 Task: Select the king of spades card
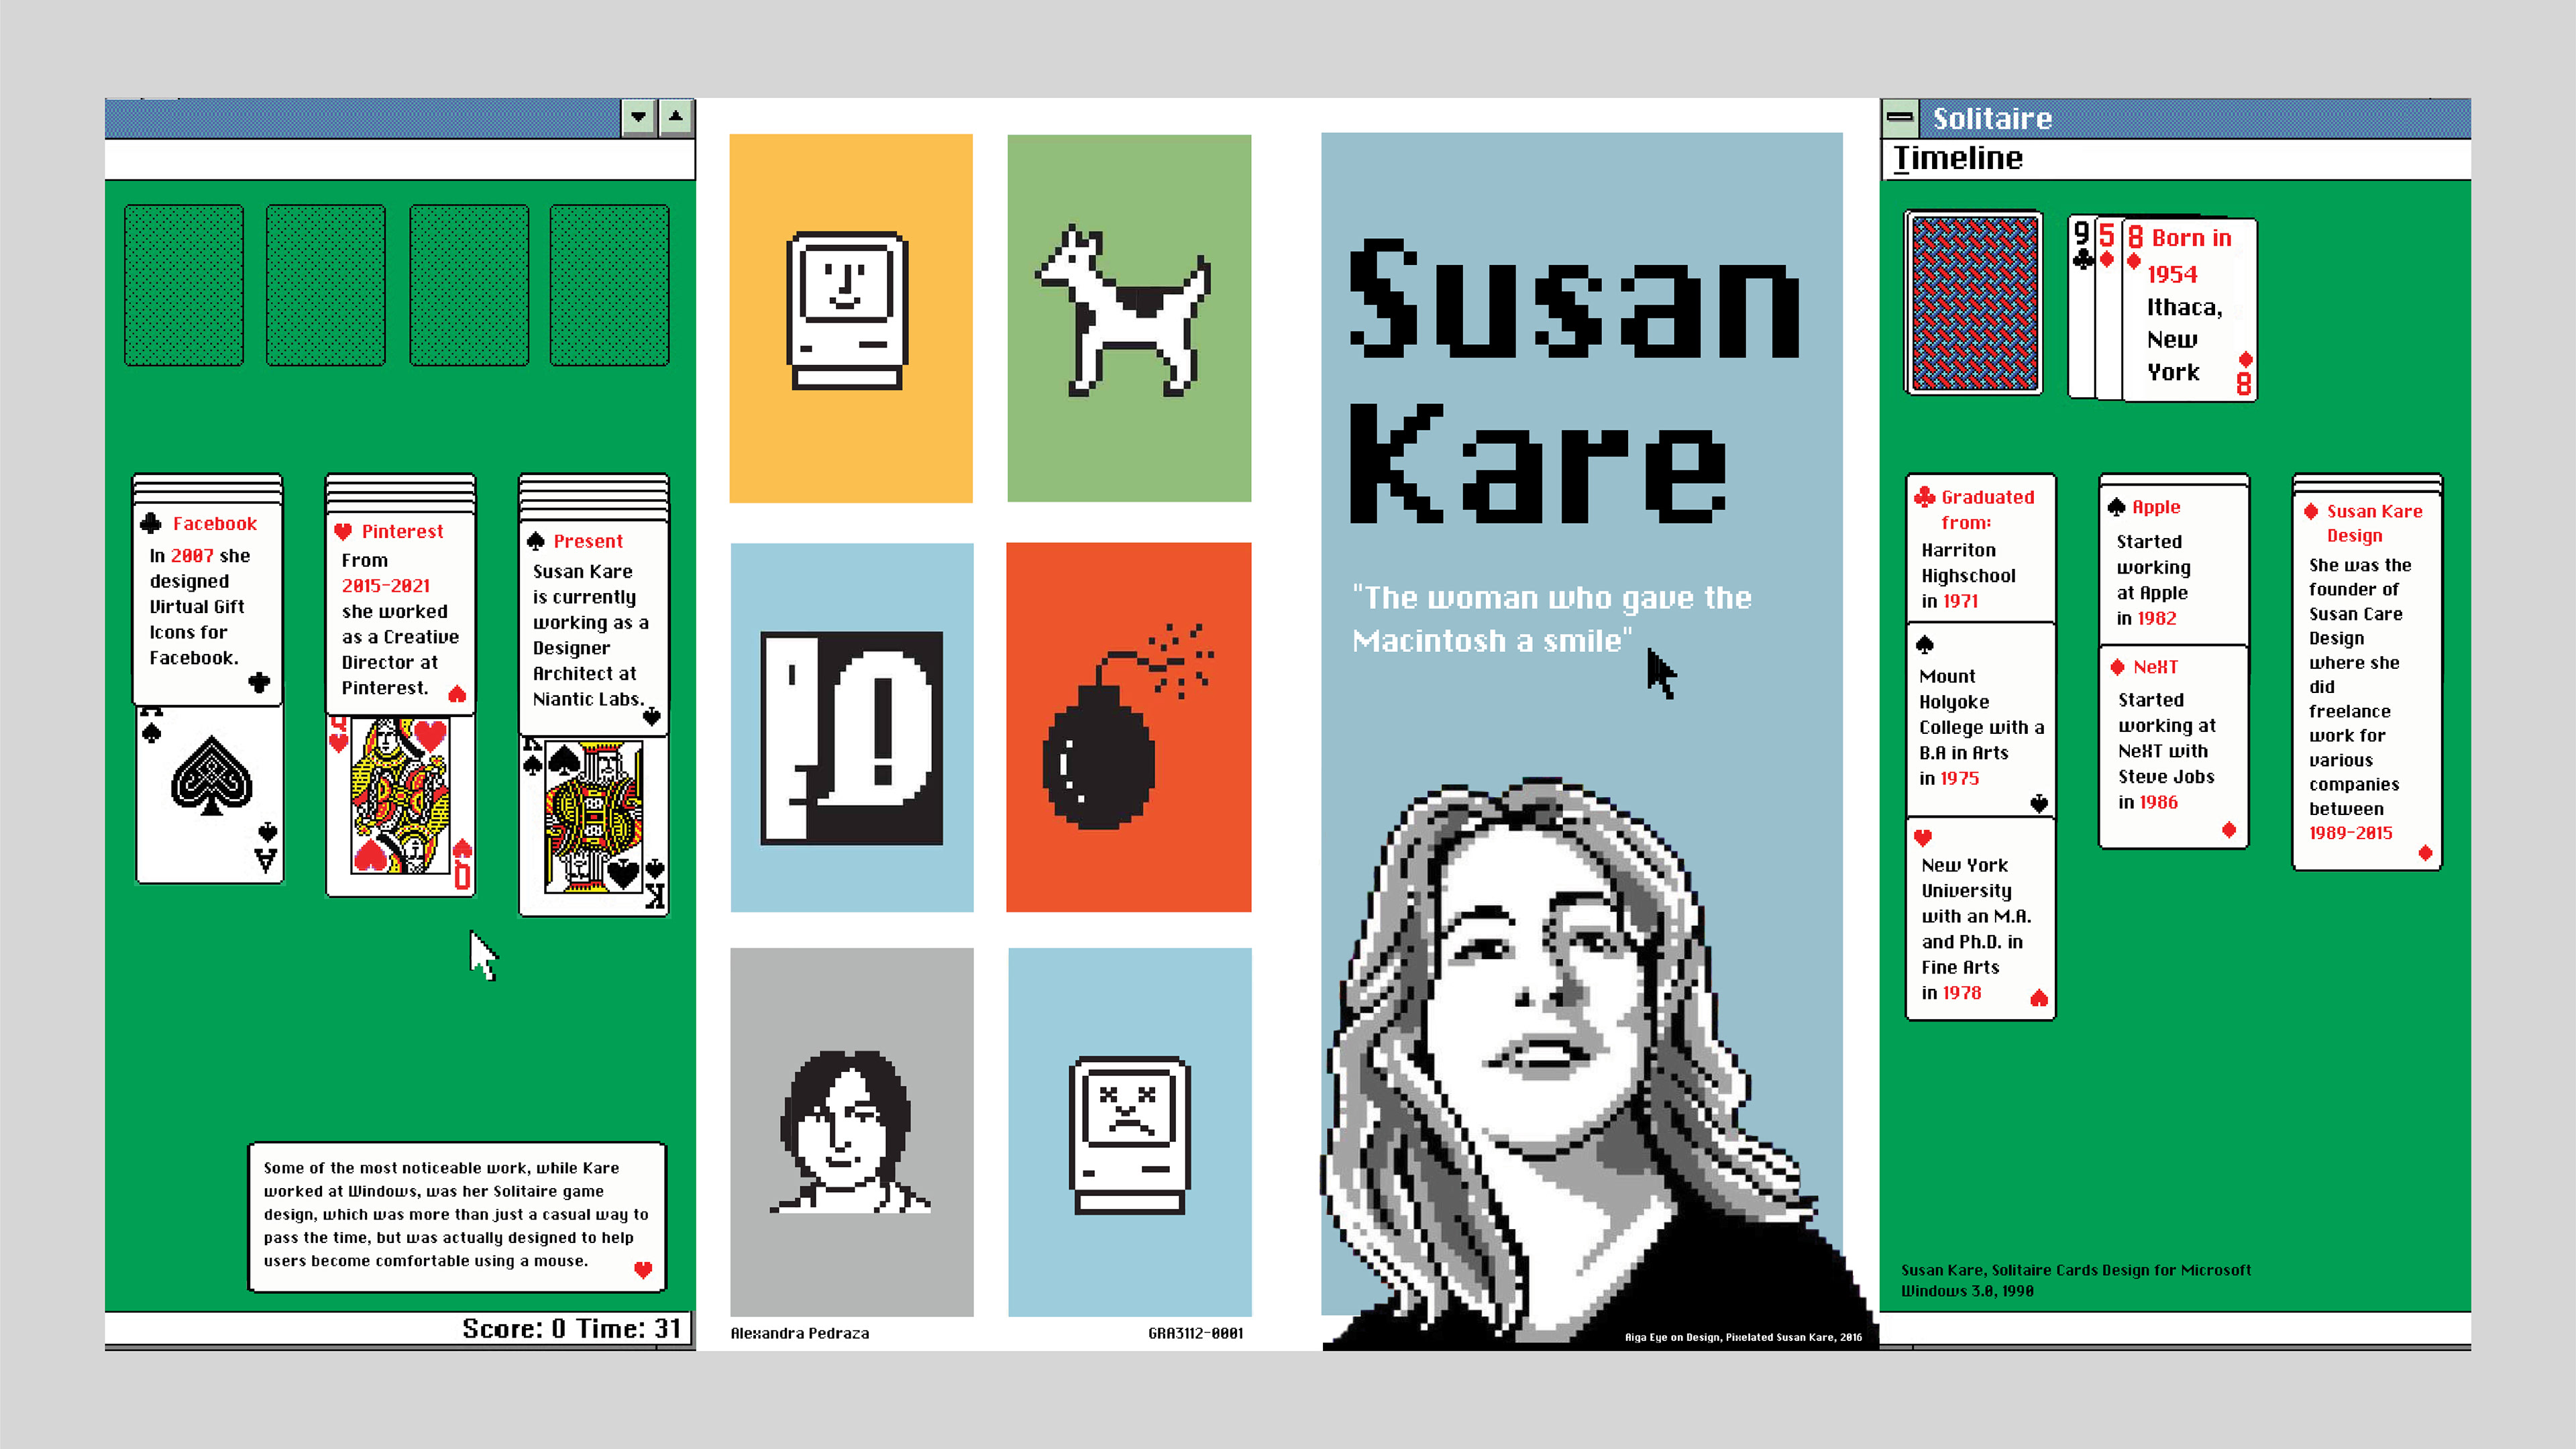click(594, 825)
